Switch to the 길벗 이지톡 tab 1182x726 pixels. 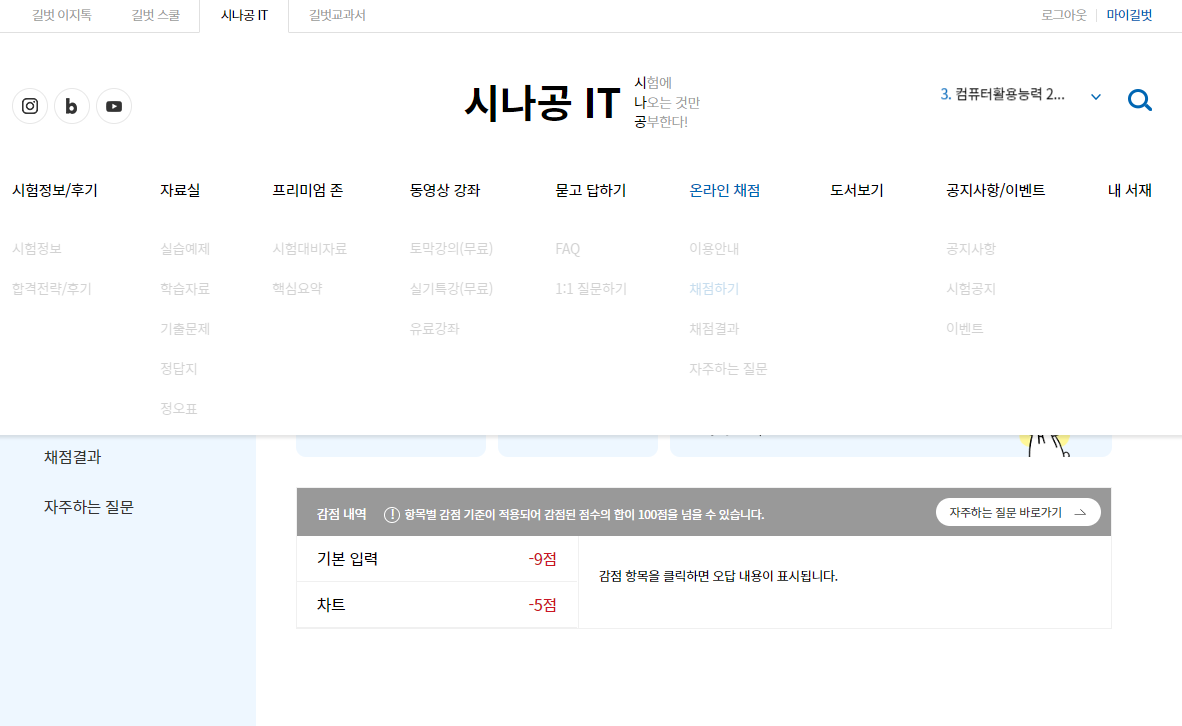coord(62,15)
